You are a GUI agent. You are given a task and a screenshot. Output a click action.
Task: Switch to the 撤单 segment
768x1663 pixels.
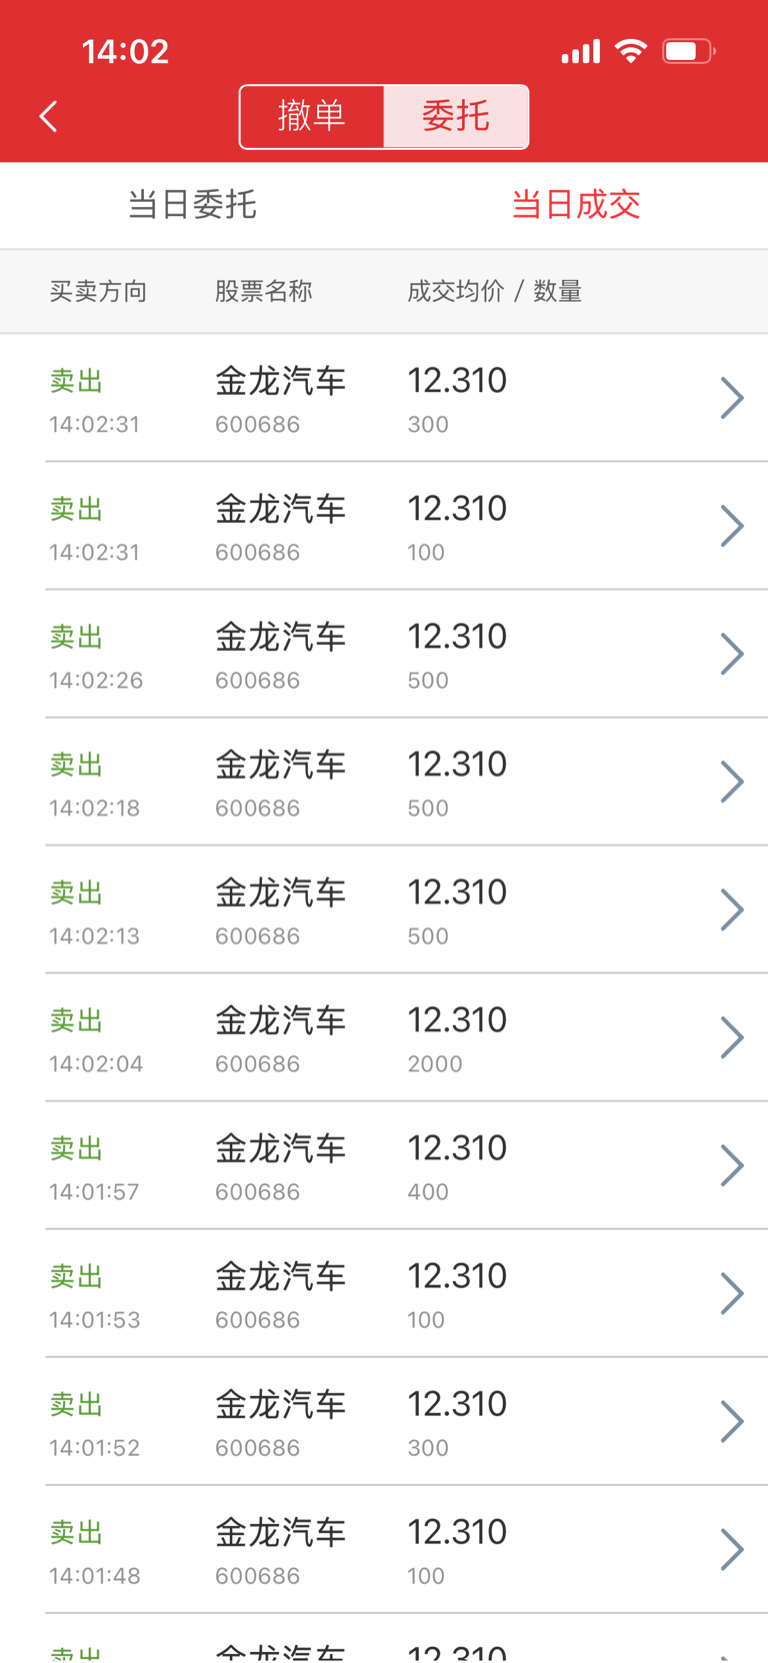pos(312,117)
